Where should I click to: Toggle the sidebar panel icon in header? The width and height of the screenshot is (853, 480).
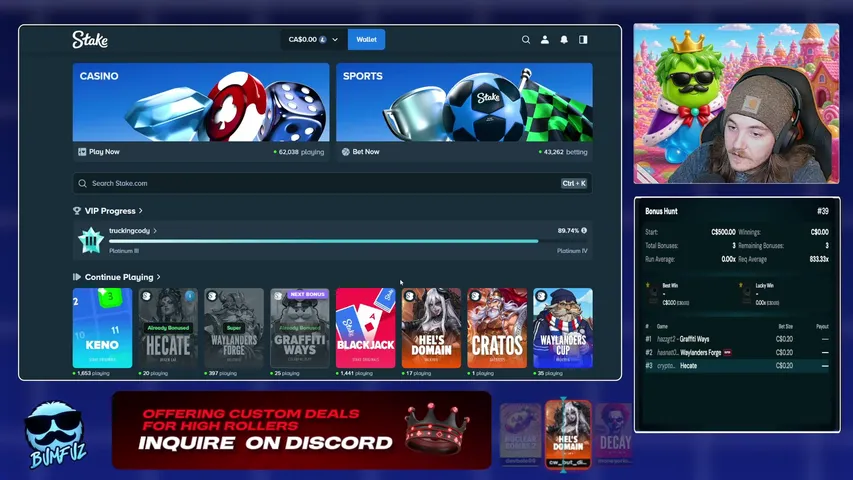[583, 39]
